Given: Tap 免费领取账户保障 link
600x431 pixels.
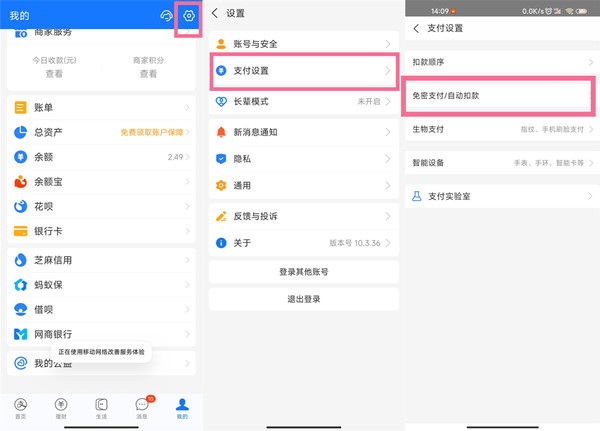Looking at the screenshot, I should [152, 132].
